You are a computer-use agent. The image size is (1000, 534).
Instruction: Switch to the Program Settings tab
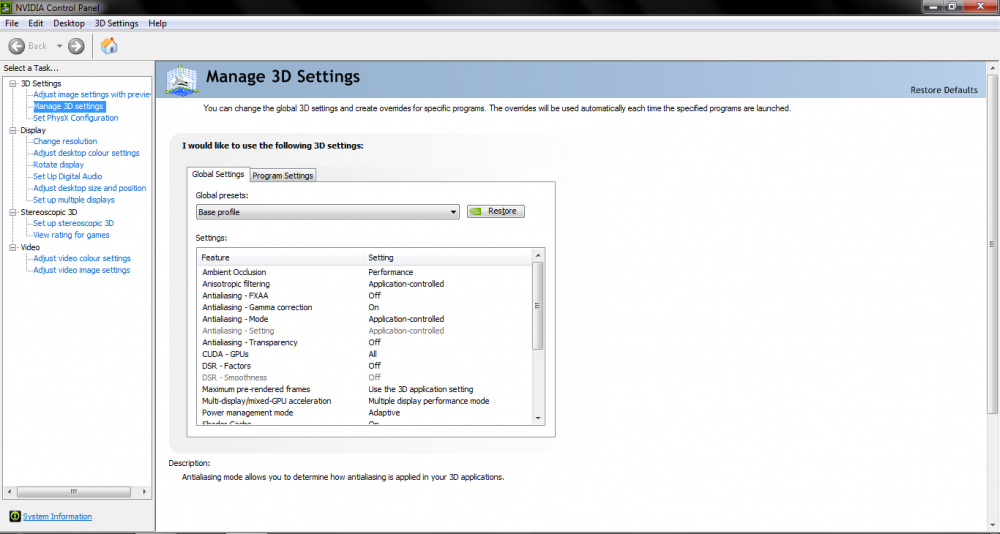283,175
